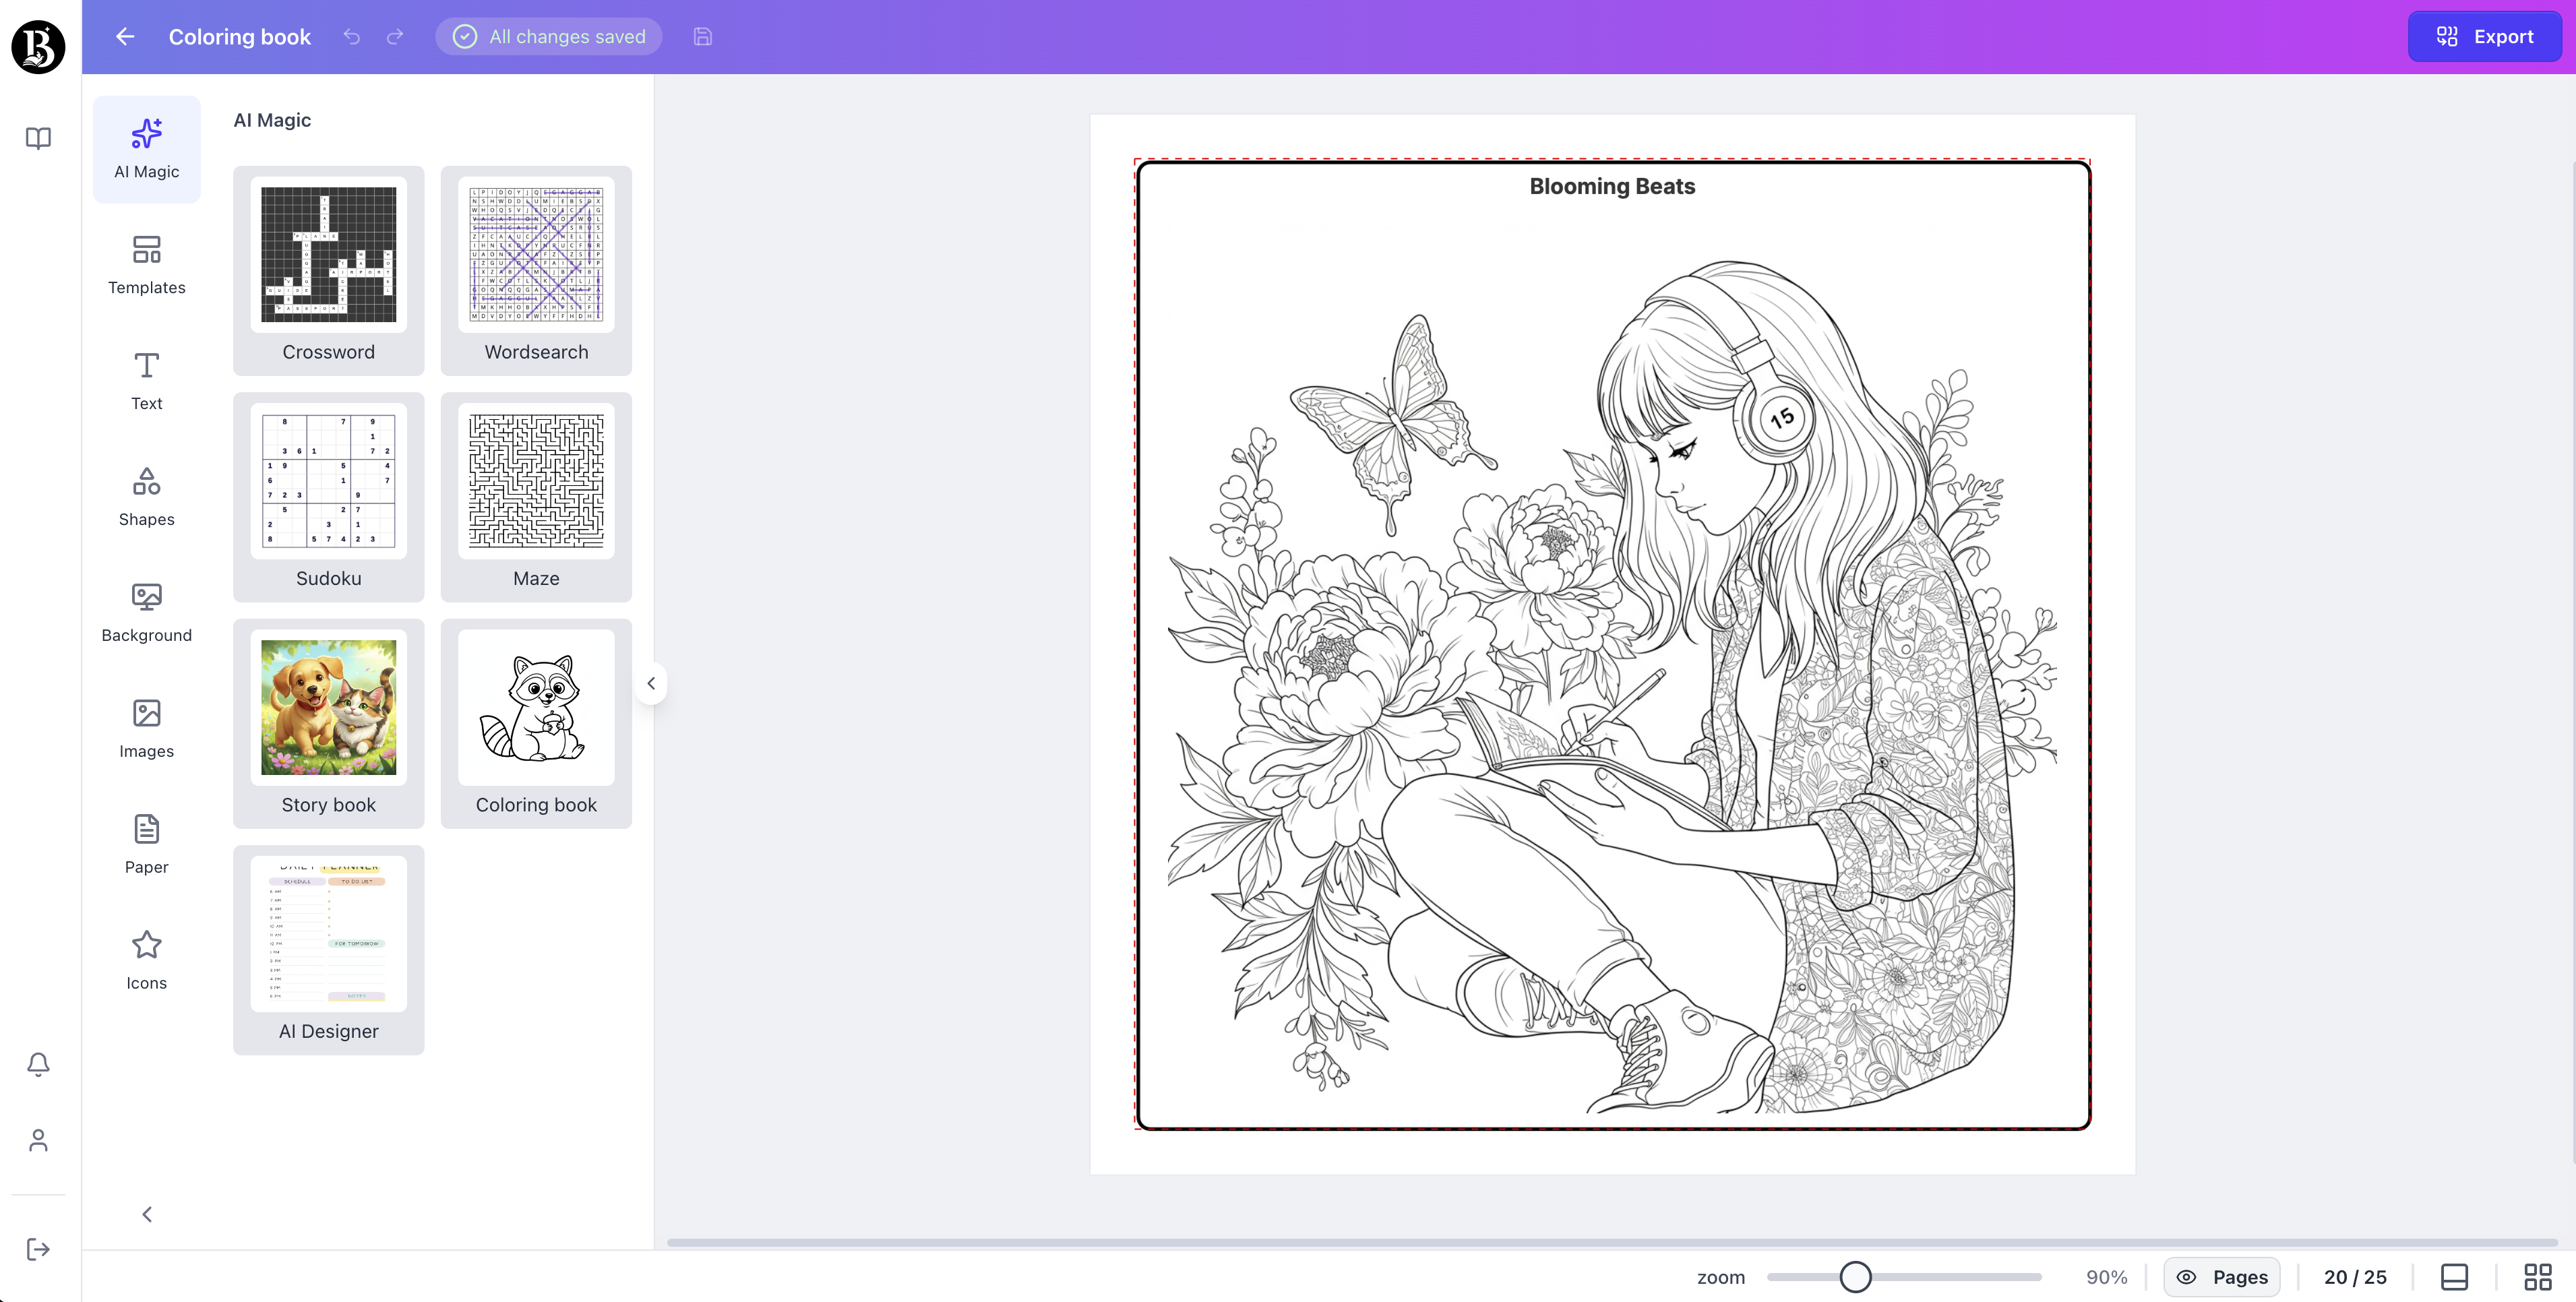Toggle the single page view icon
2576x1302 pixels.
coord(2454,1277)
